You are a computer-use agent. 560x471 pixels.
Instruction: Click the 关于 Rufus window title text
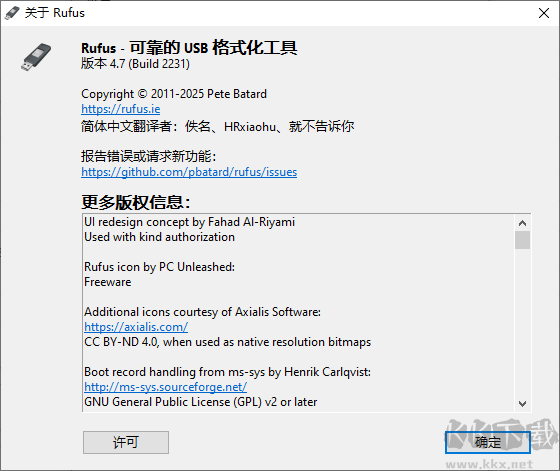click(x=55, y=13)
